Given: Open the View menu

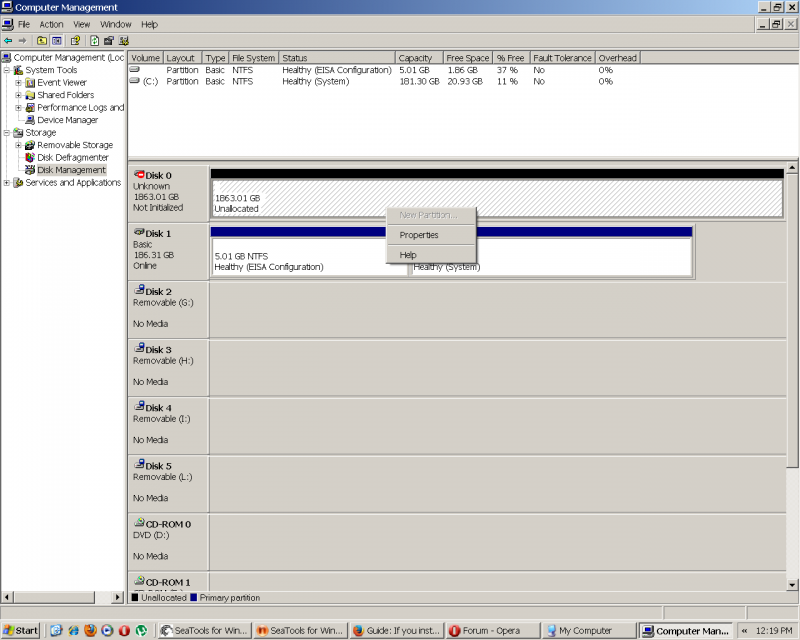Looking at the screenshot, I should 81,24.
